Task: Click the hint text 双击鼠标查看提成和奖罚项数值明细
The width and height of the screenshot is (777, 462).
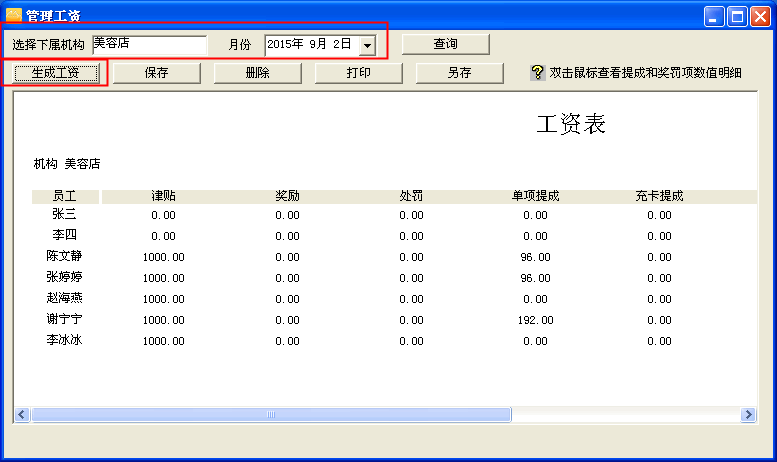Action: tap(646, 73)
